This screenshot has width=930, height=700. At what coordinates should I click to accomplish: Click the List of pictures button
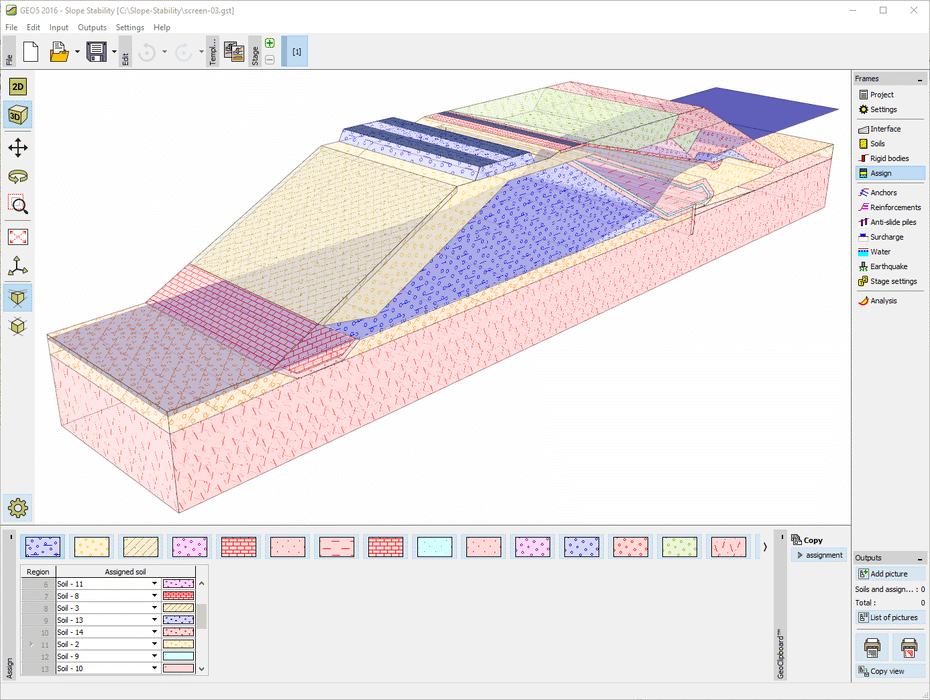pyautogui.click(x=889, y=617)
